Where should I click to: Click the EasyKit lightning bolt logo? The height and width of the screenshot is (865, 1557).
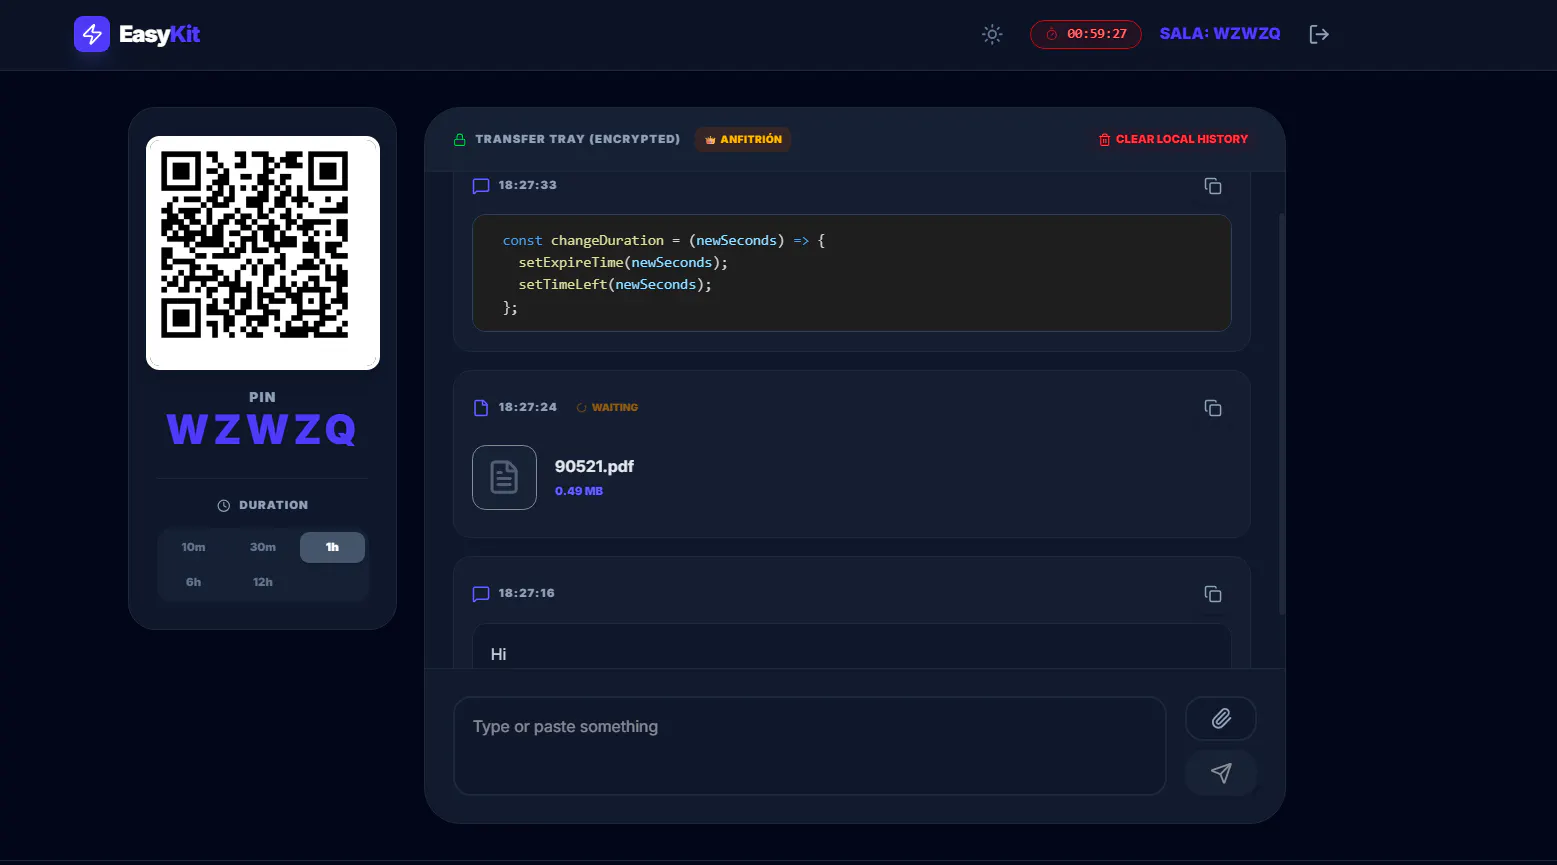pos(92,34)
